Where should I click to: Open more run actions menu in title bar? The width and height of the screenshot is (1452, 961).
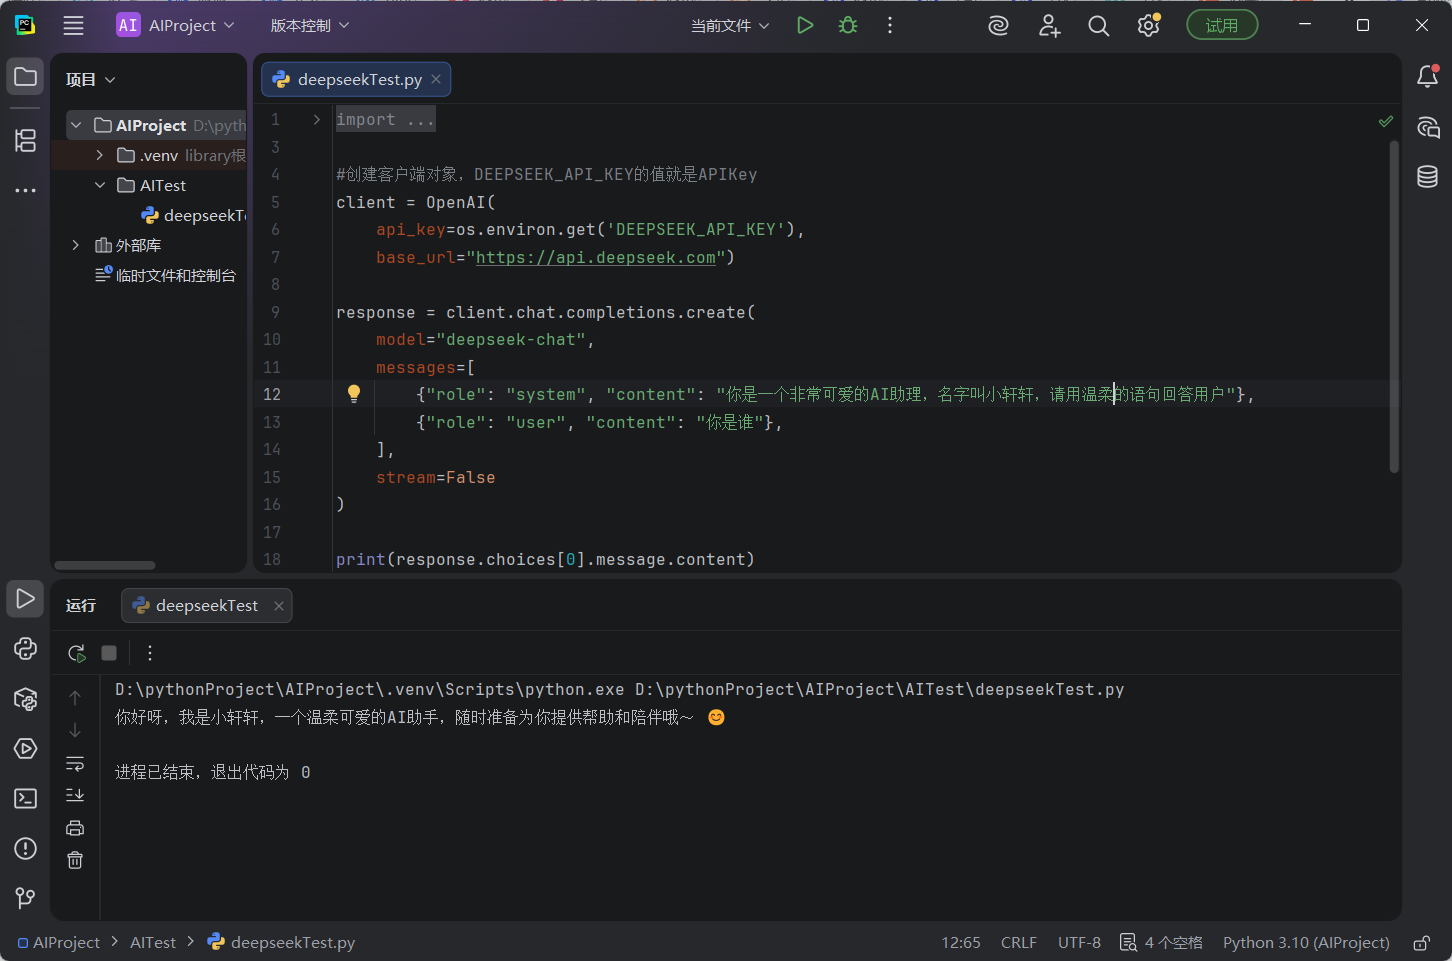[x=890, y=25]
